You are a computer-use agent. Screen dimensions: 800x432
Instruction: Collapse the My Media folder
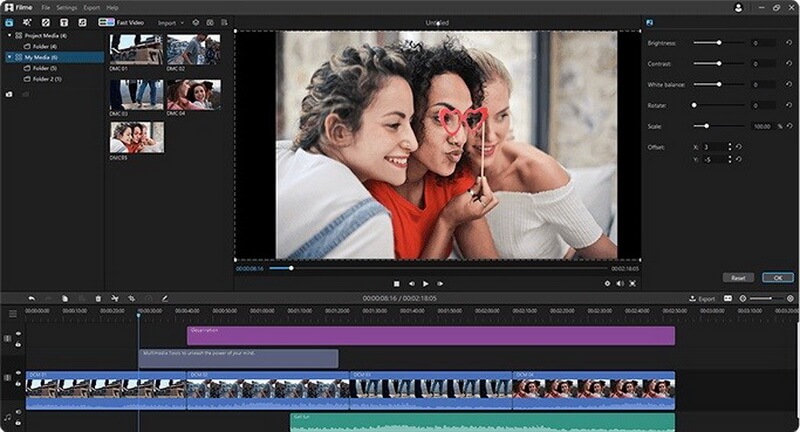8,57
